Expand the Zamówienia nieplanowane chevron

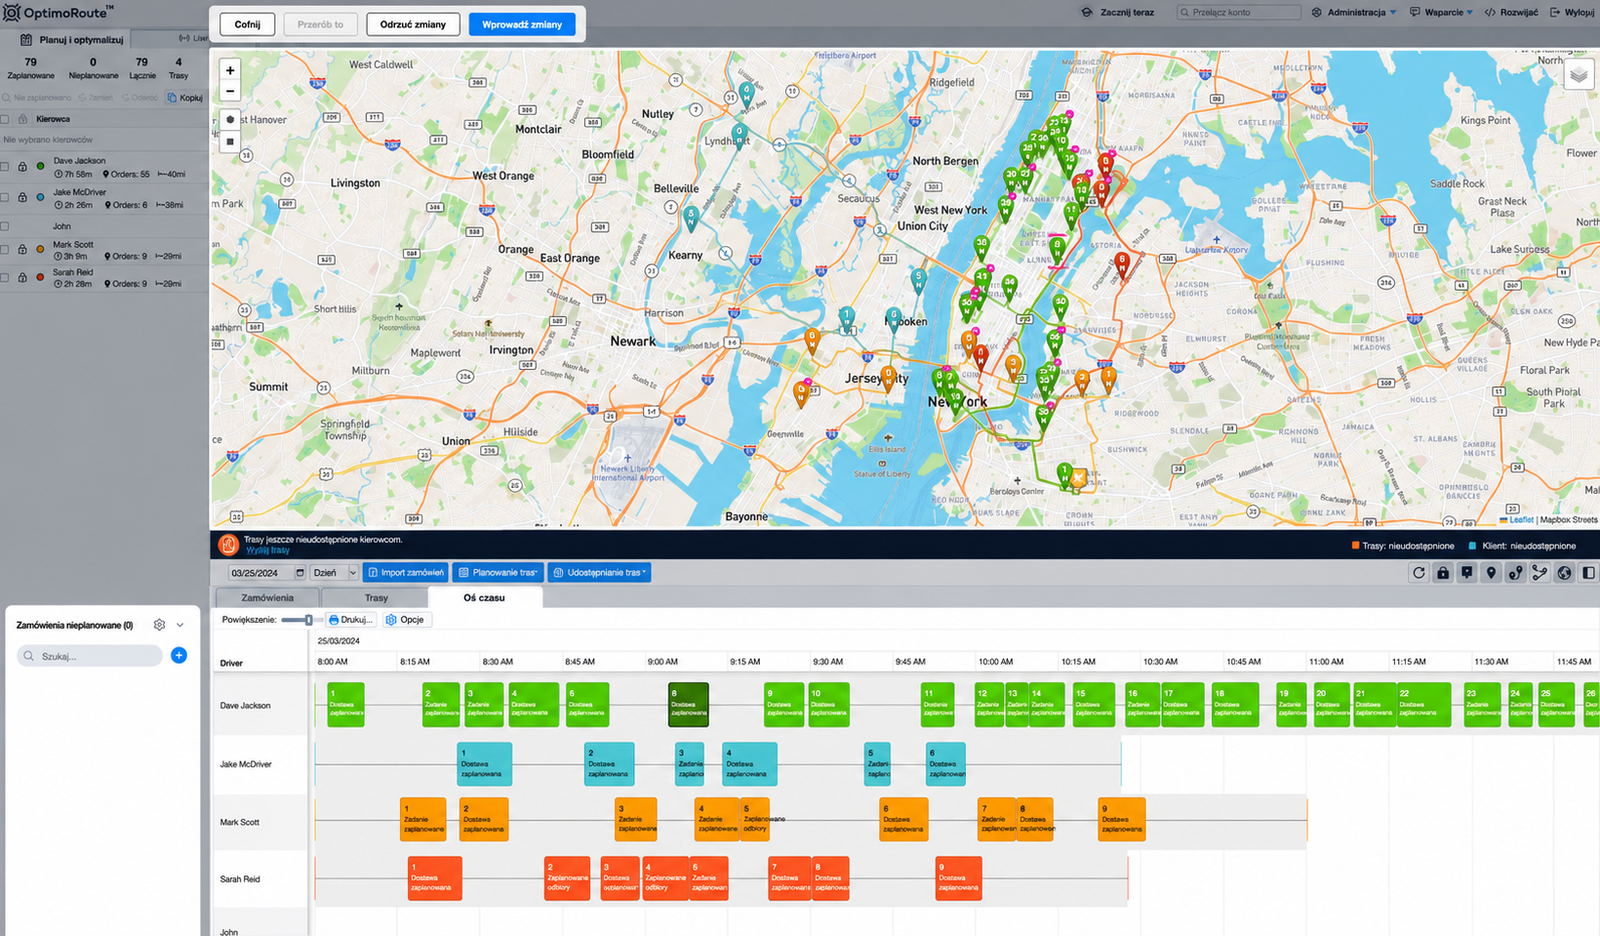click(180, 625)
